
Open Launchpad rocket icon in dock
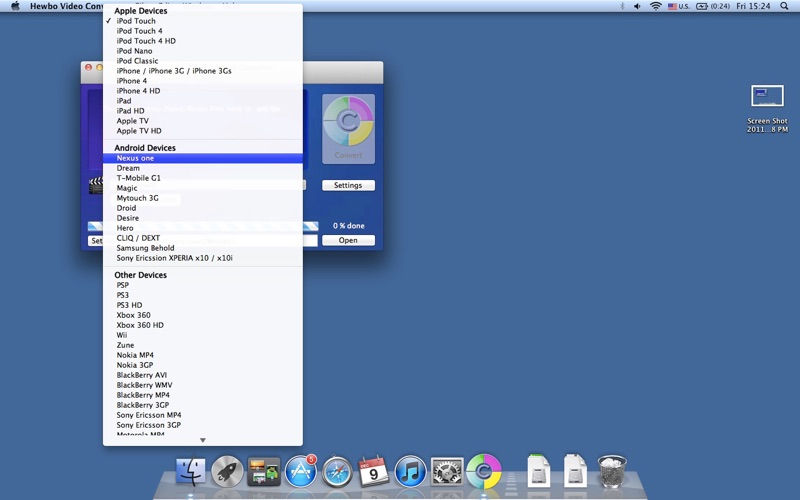(227, 470)
